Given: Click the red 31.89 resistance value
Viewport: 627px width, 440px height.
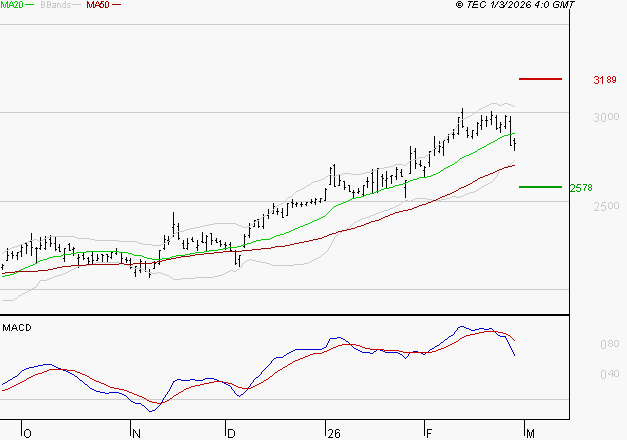Looking at the screenshot, I should tap(605, 80).
